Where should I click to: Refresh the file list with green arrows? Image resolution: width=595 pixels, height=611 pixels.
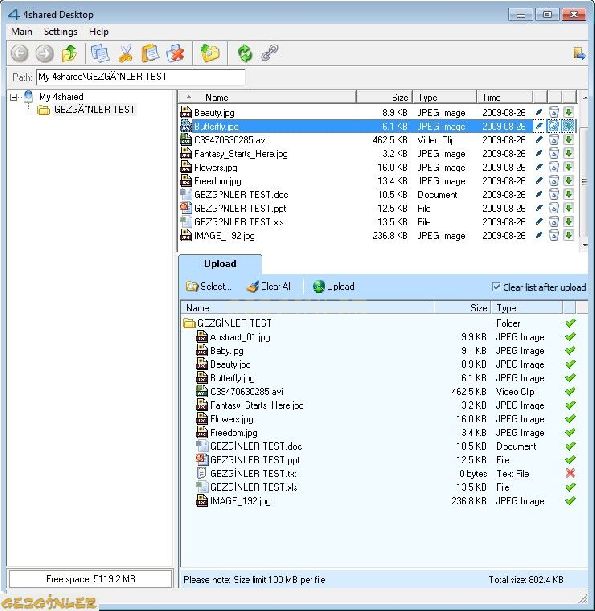pos(245,53)
